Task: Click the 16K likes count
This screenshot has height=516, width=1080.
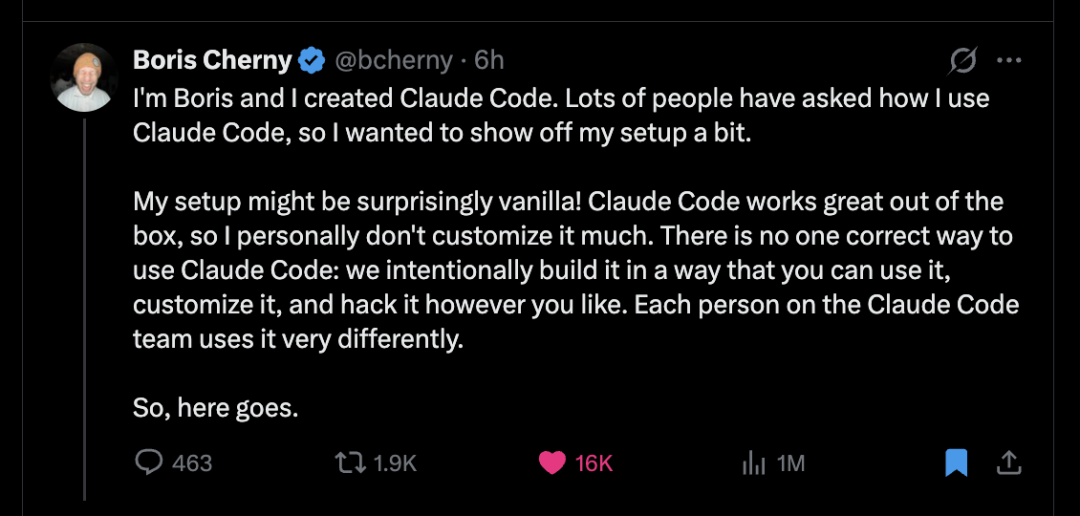Action: coord(594,463)
